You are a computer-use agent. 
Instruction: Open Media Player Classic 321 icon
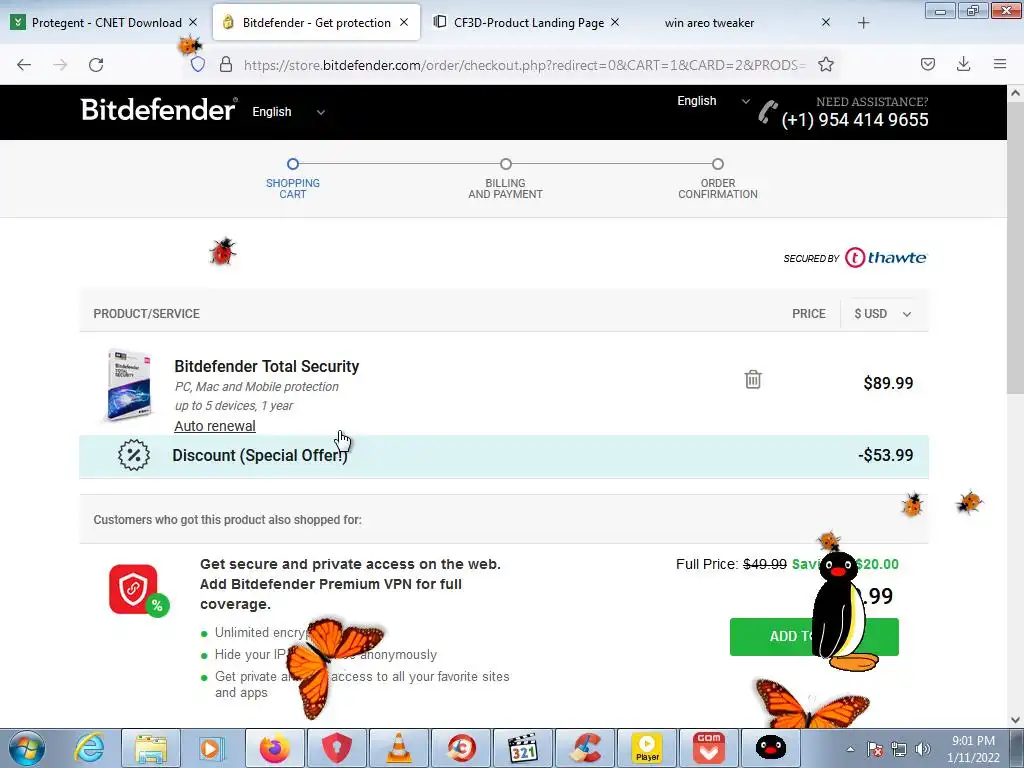coord(523,748)
